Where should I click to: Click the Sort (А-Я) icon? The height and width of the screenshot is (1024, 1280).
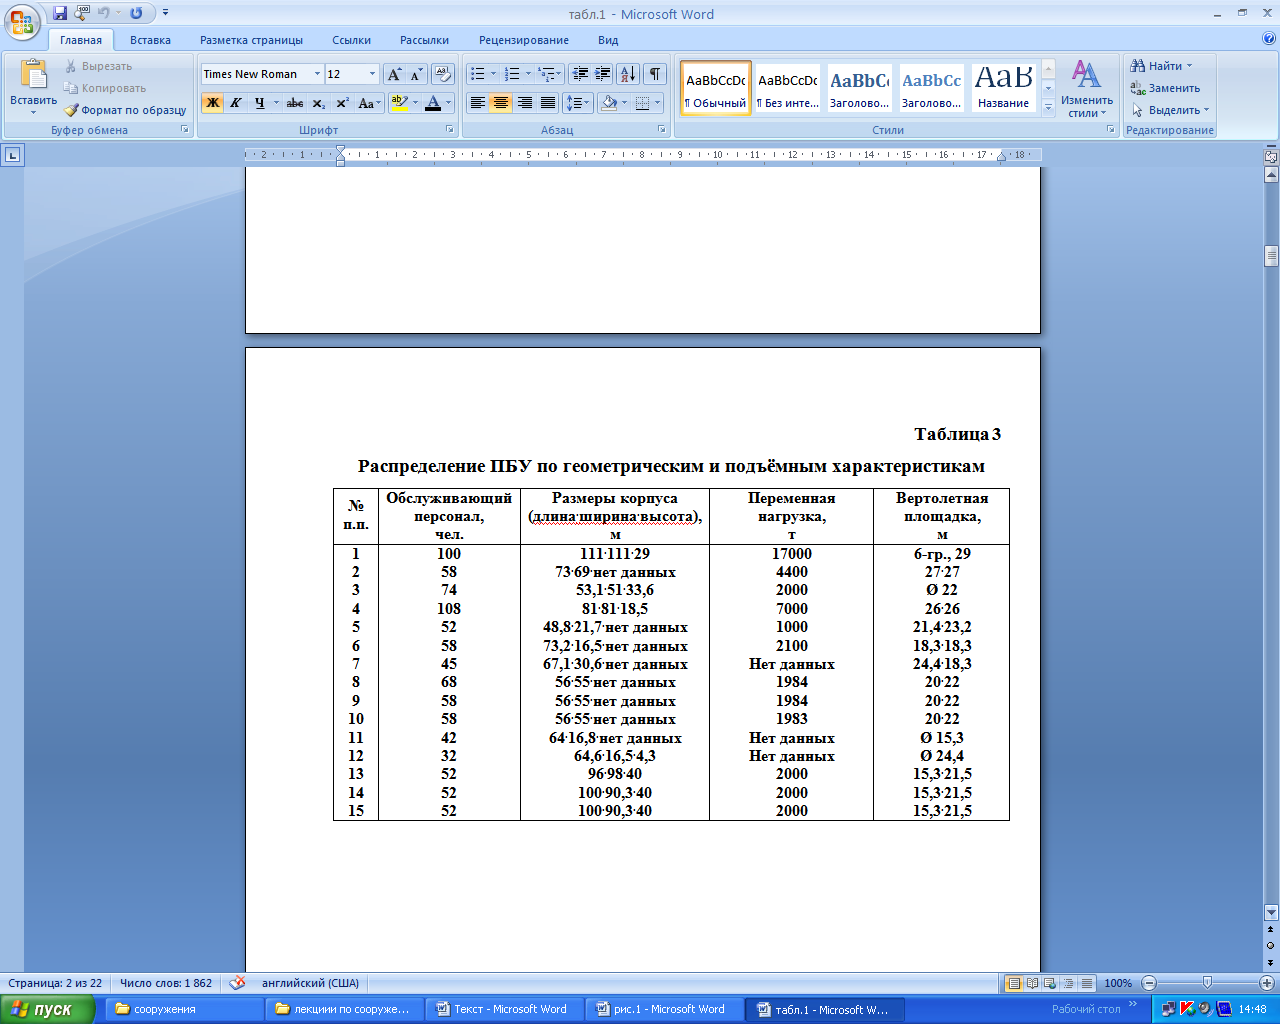pyautogui.click(x=627, y=74)
